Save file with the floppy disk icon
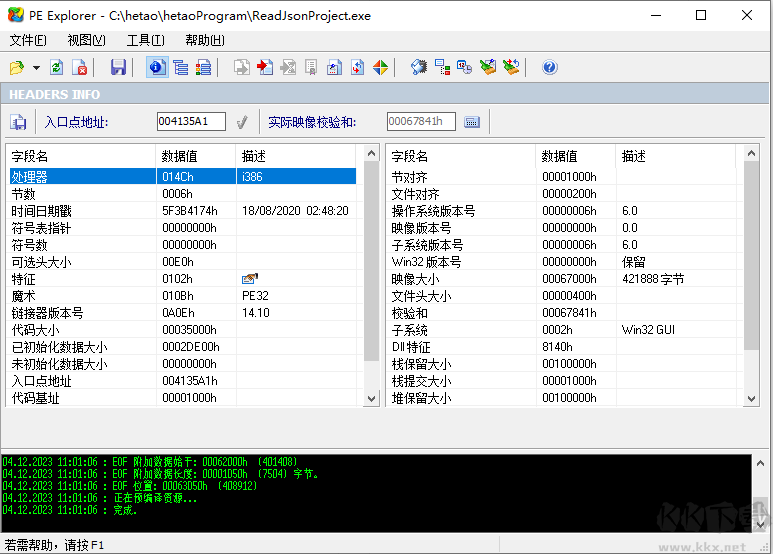Screen dimensions: 773x554 click(x=118, y=68)
